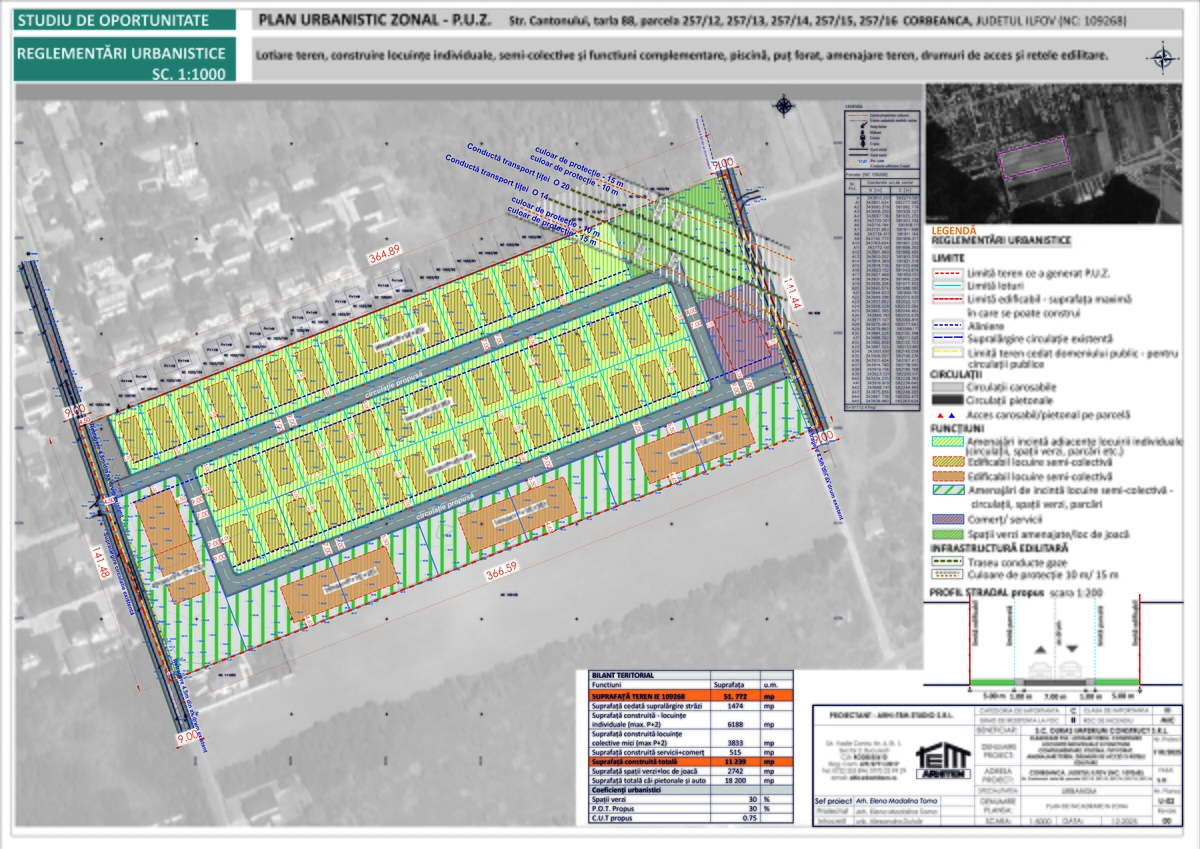Click the north arrow above the site plan
This screenshot has height=849, width=1200.
pyautogui.click(x=784, y=103)
